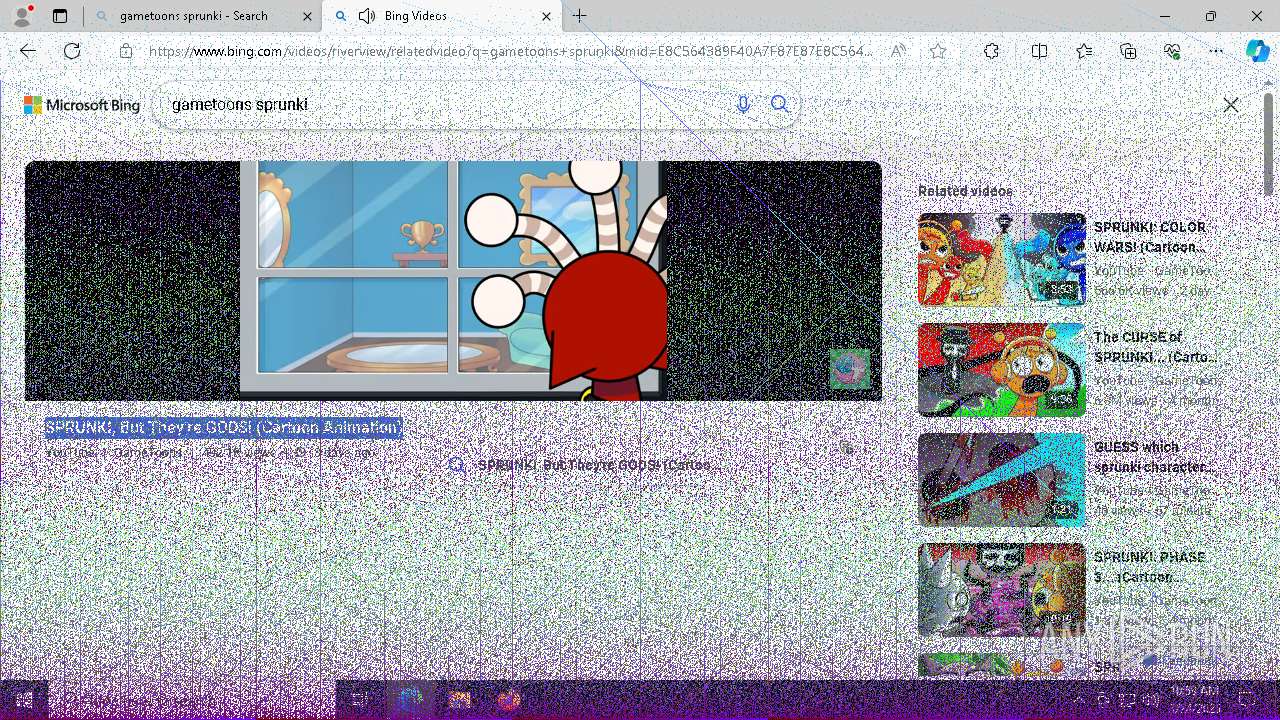Open the Copilot sidebar icon
Viewport: 1280px width, 720px height.
[1258, 51]
